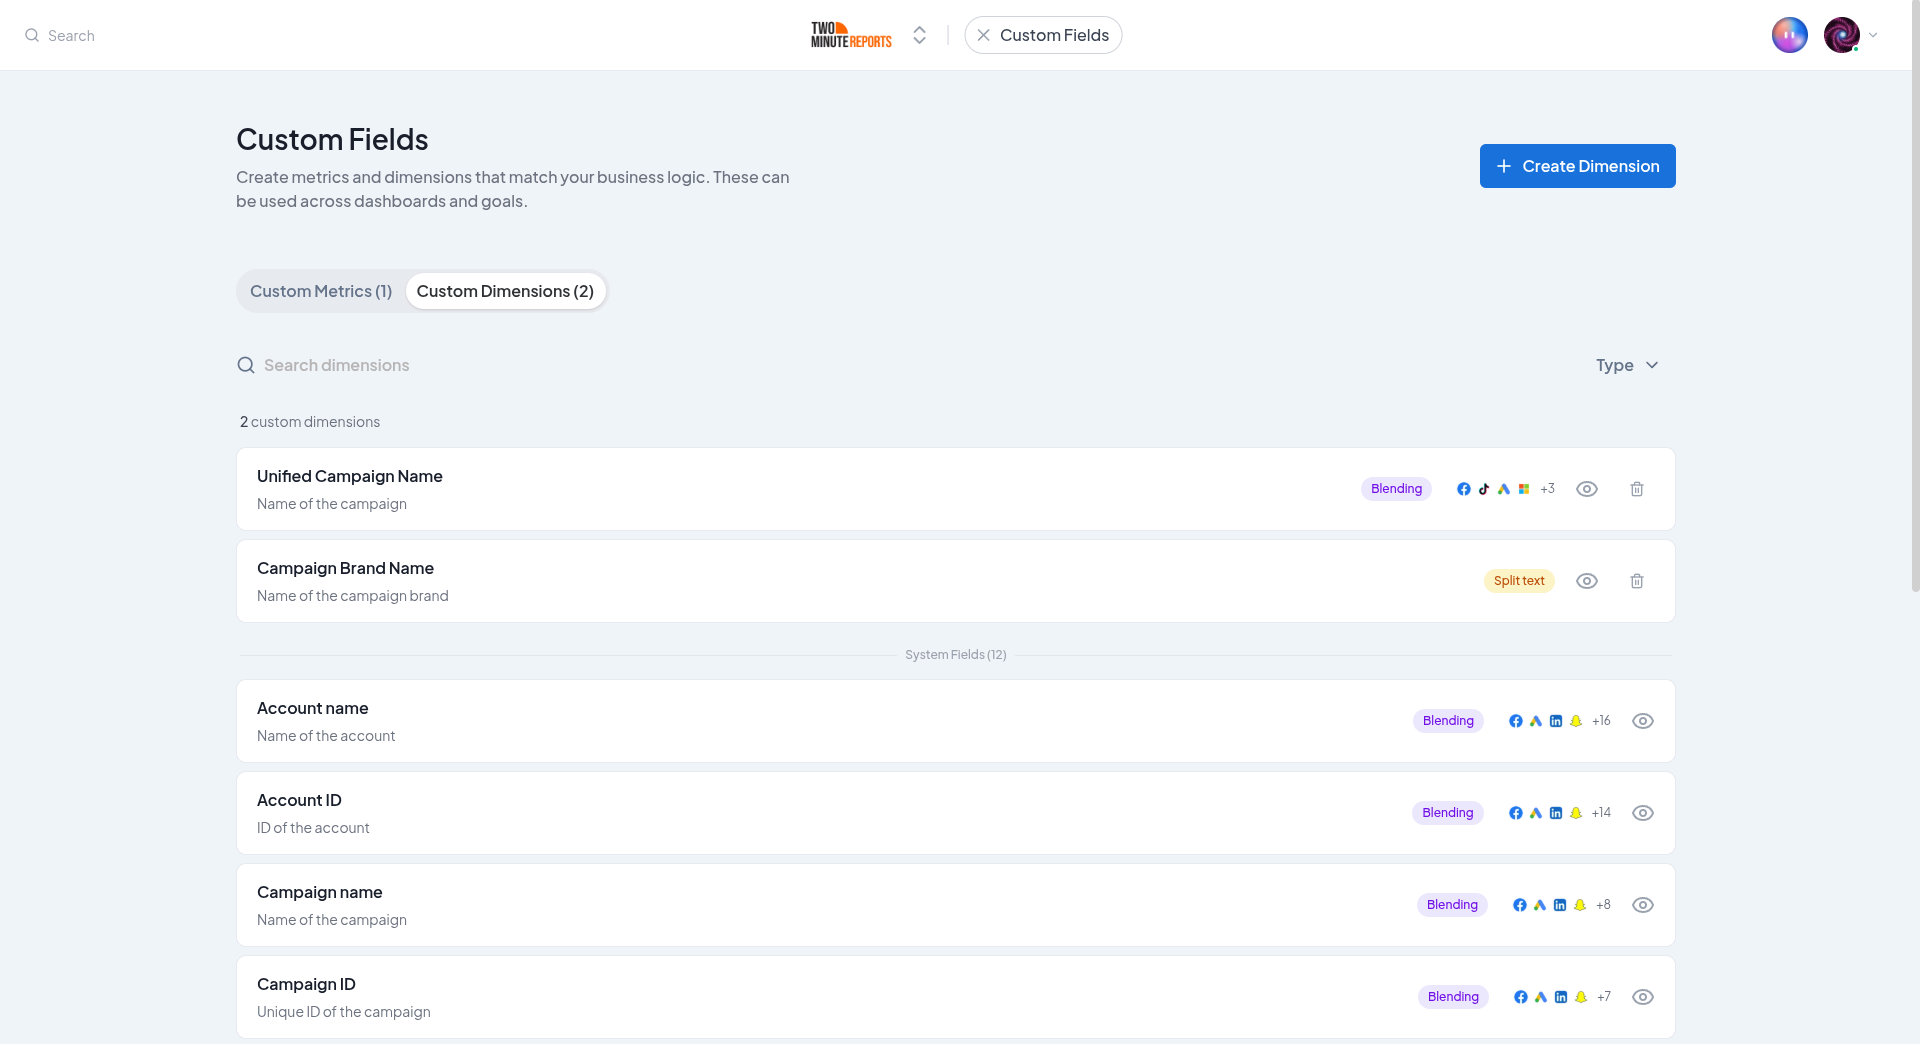This screenshot has width=1920, height=1044.
Task: Expand the workspace switcher chevrons
Action: 919,35
